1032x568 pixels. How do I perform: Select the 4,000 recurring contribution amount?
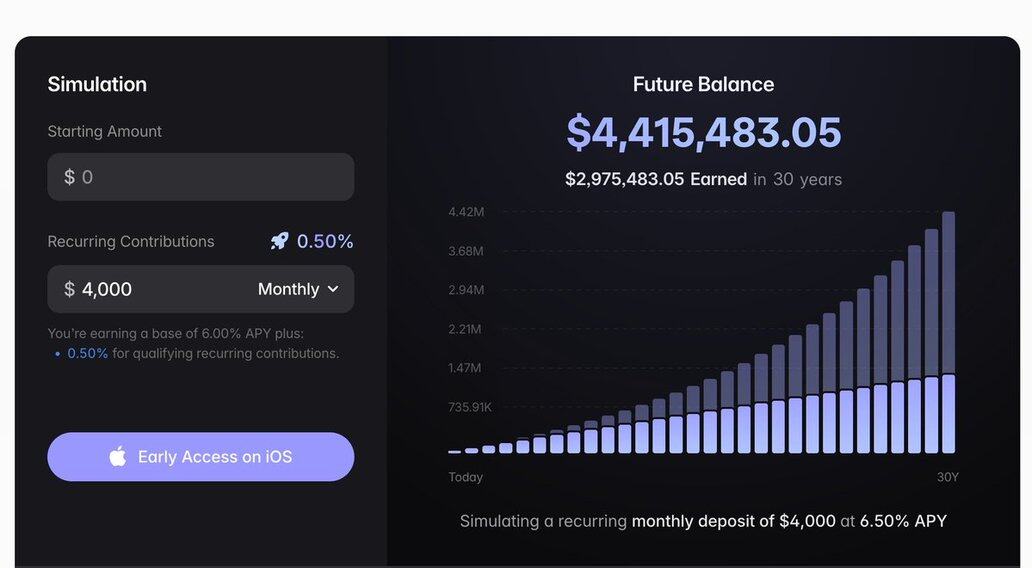click(107, 289)
